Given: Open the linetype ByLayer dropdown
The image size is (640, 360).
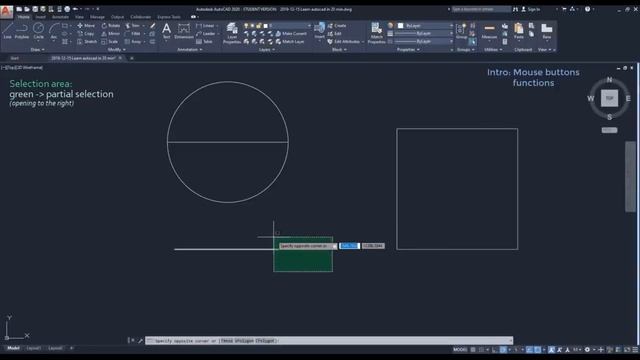Looking at the screenshot, I should 424,41.
